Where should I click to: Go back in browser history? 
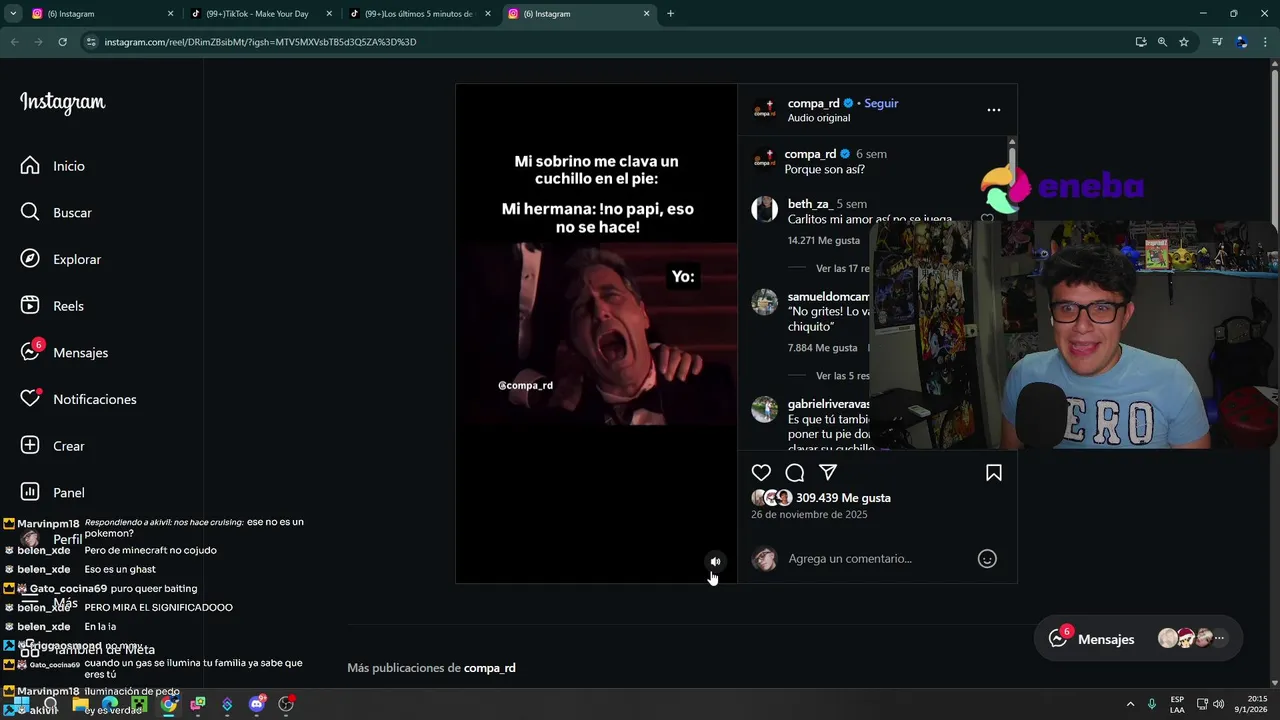[14, 42]
